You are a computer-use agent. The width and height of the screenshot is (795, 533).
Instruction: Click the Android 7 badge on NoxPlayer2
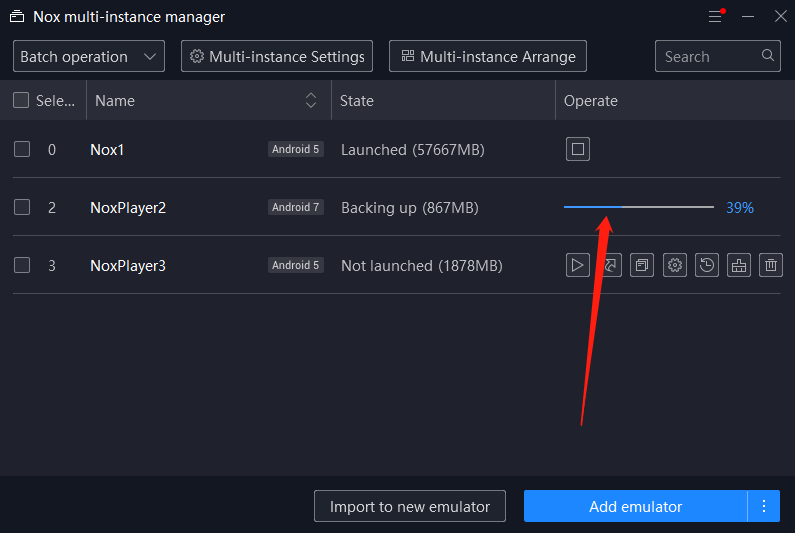pyautogui.click(x=296, y=207)
